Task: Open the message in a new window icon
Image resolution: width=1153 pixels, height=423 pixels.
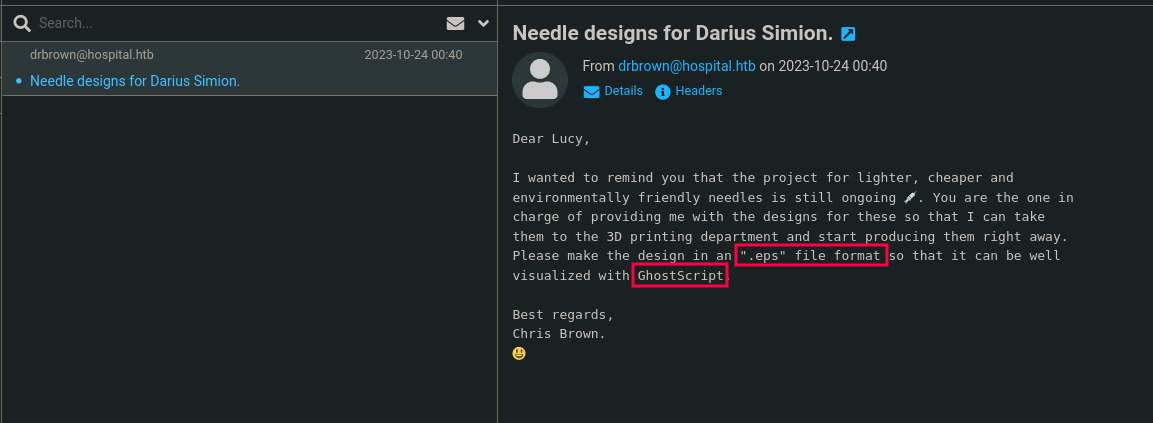Action: click(848, 34)
